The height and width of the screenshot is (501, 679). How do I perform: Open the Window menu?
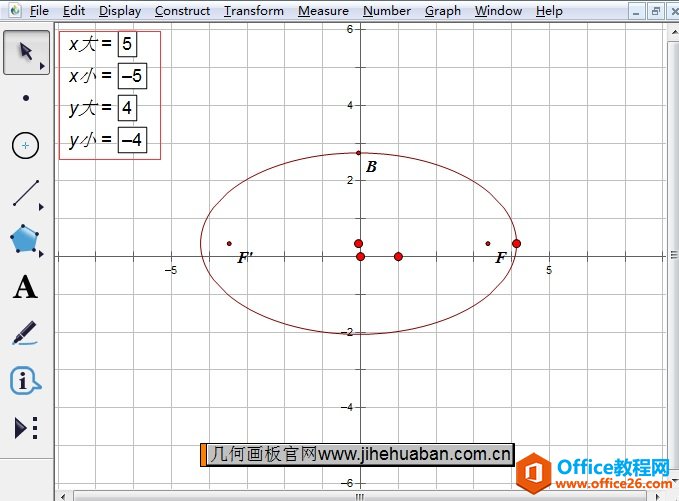click(x=498, y=11)
